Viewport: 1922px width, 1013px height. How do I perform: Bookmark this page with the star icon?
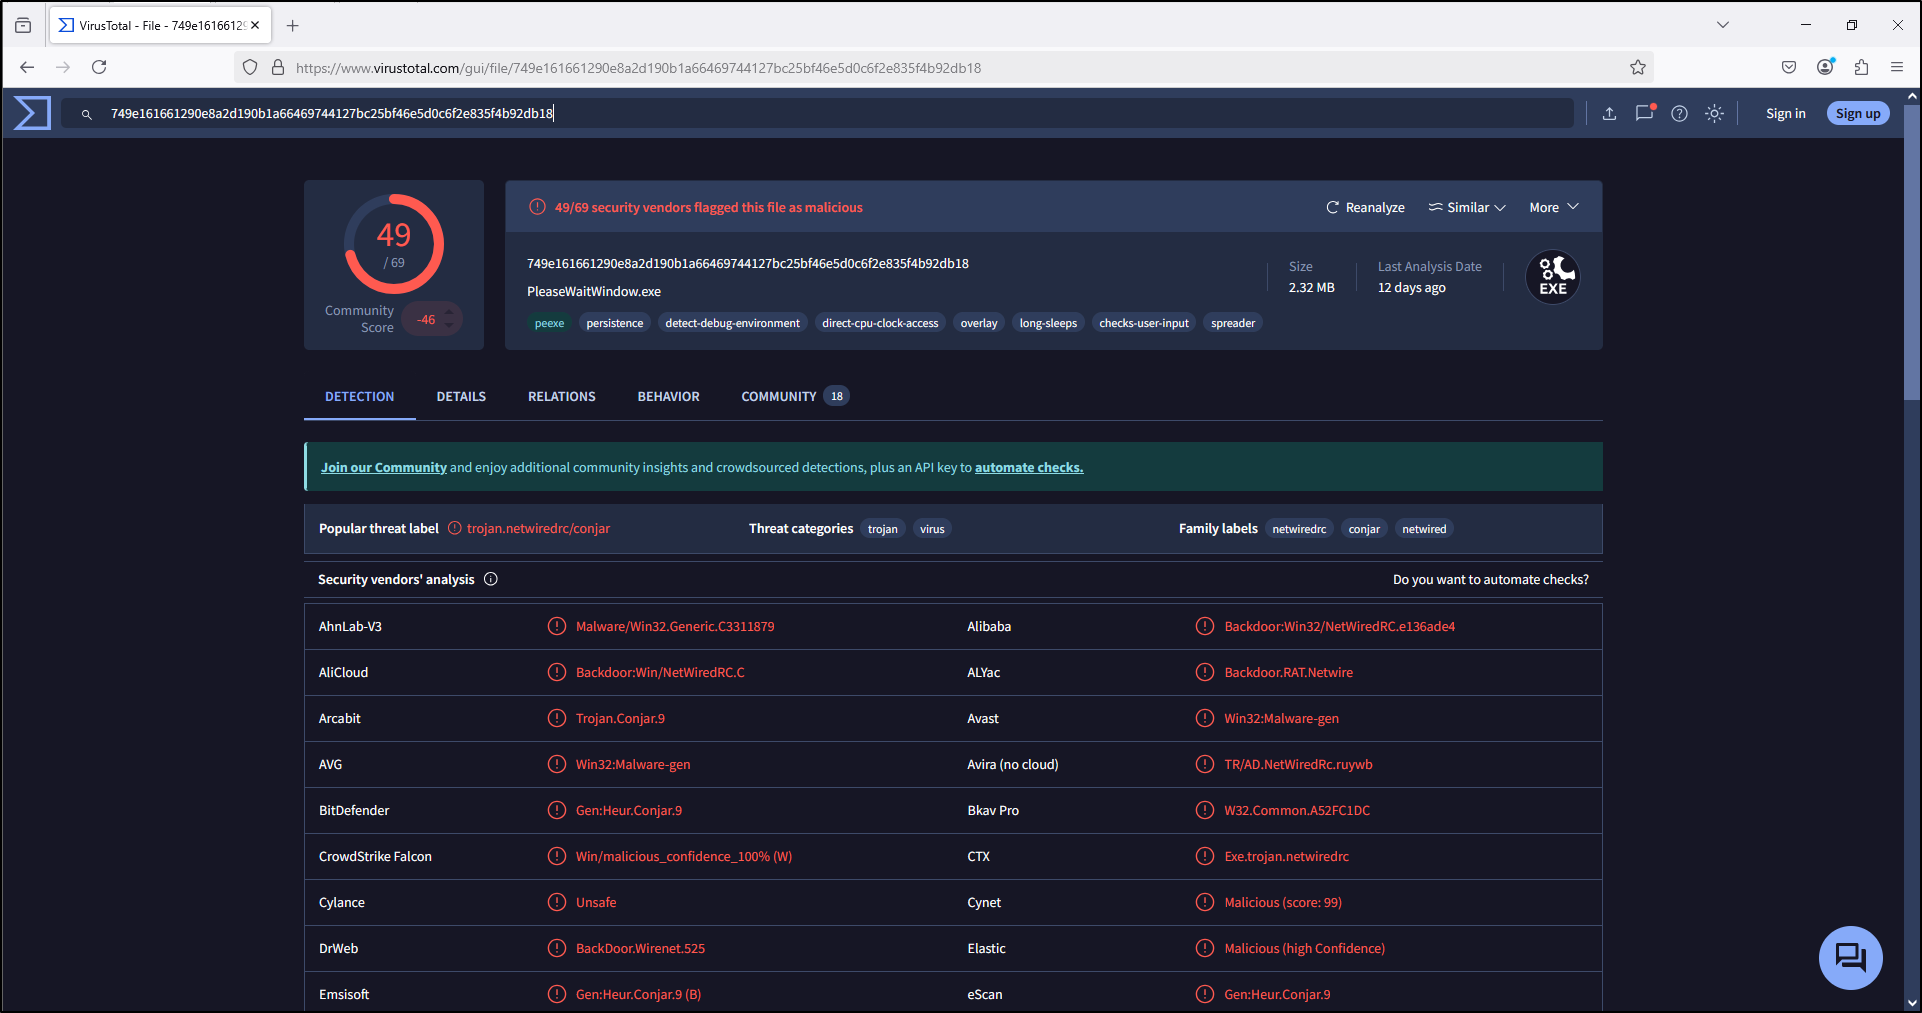click(x=1638, y=67)
